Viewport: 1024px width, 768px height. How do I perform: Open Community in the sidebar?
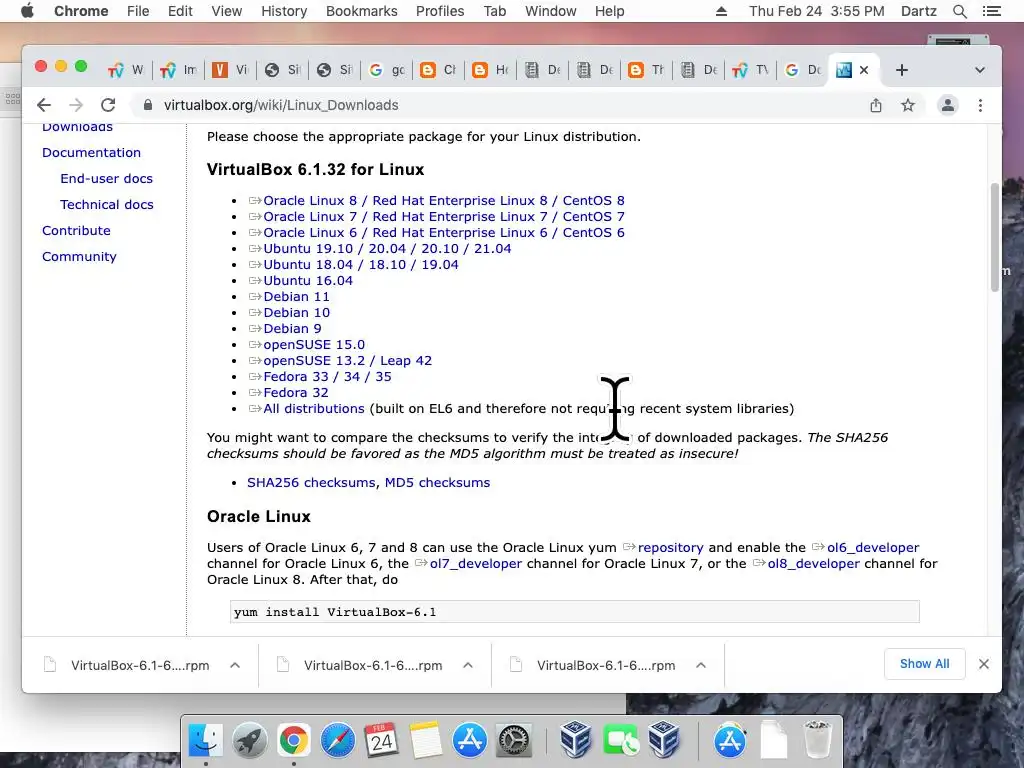tap(79, 257)
